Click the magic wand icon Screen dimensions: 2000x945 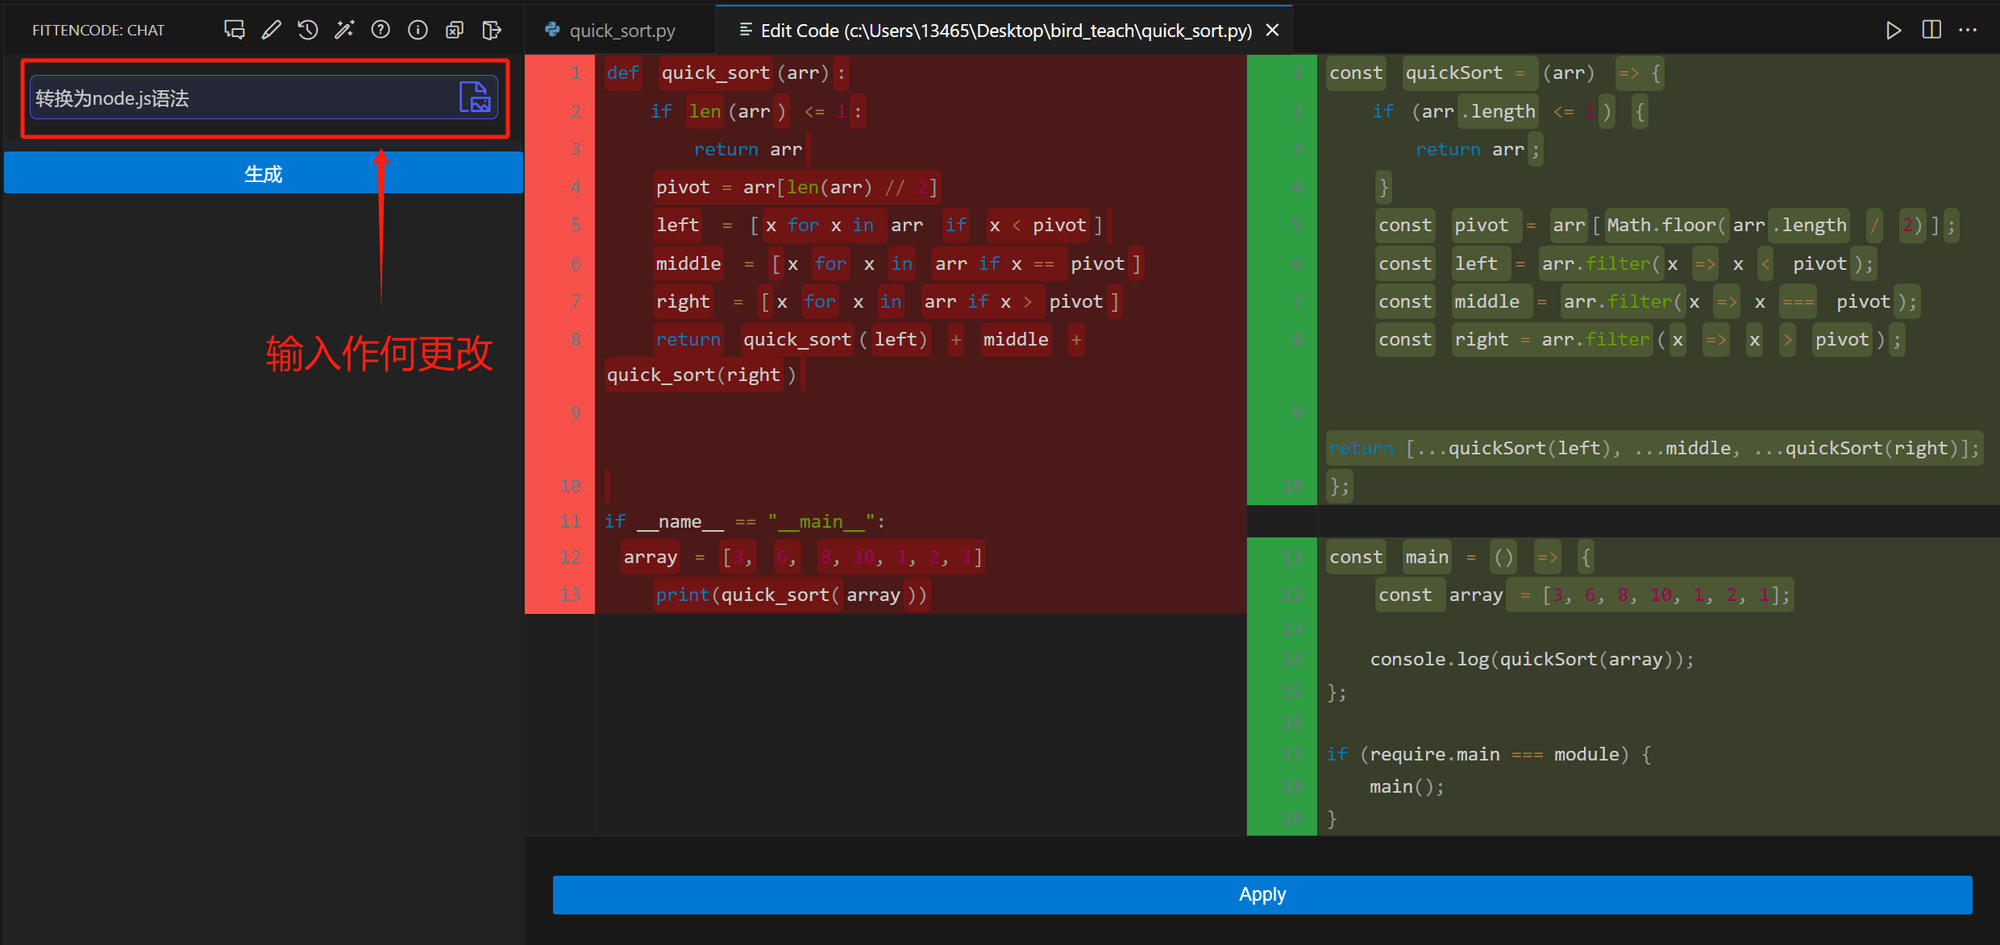tap(344, 30)
